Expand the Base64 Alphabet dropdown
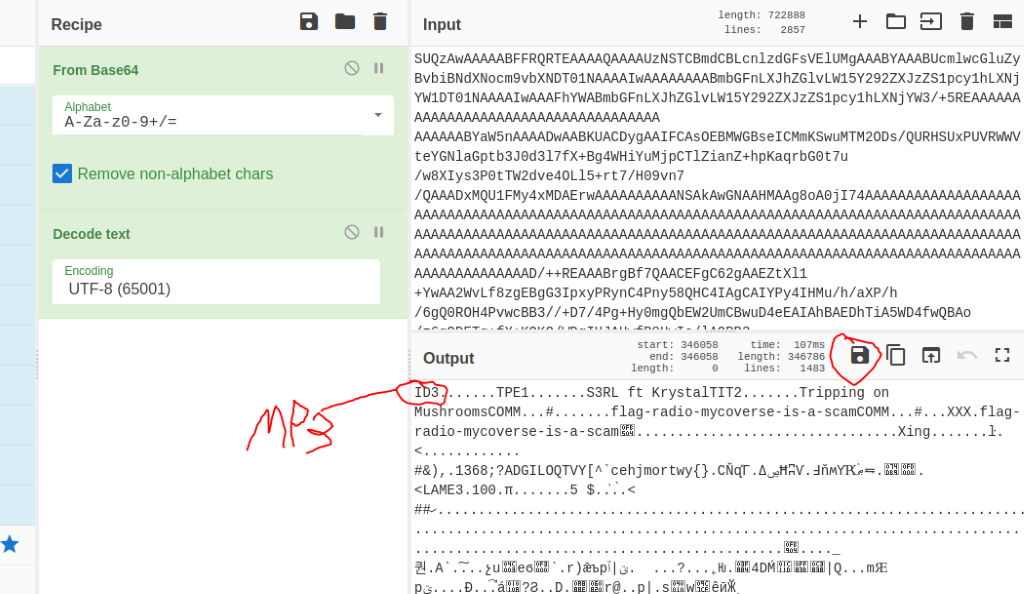The image size is (1024, 594). [377, 115]
